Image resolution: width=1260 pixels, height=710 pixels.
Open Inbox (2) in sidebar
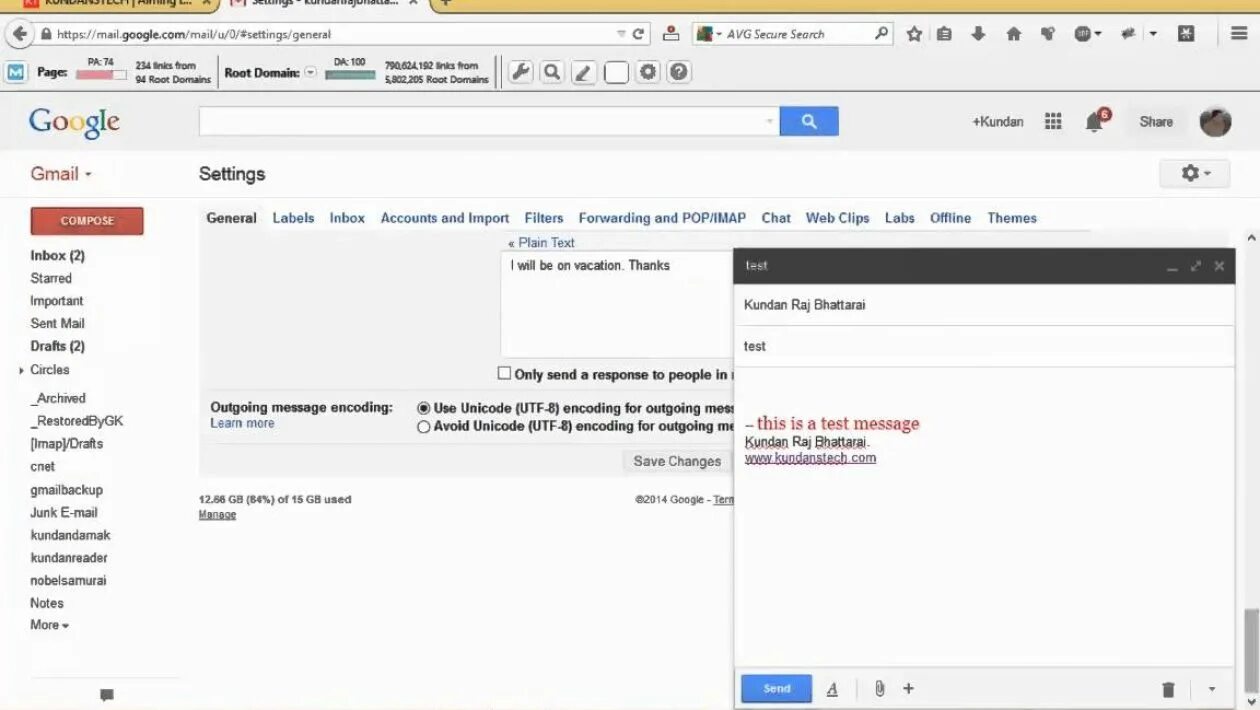pos(58,256)
